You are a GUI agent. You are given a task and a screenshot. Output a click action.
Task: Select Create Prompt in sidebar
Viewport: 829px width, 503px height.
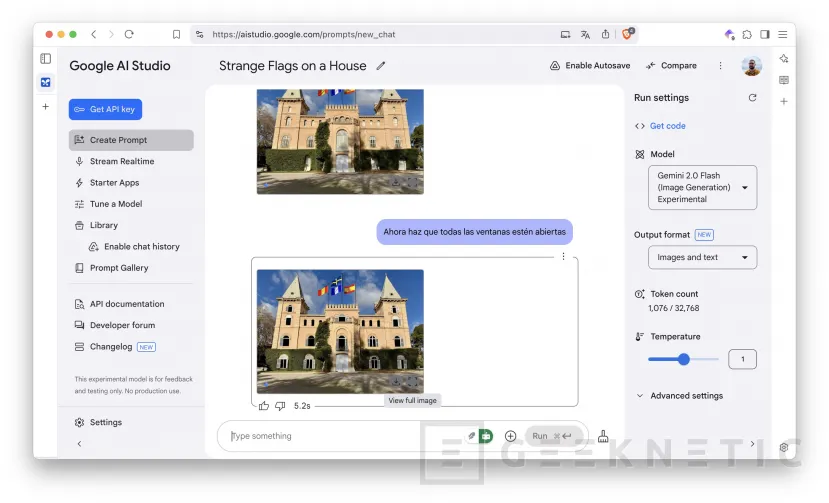[x=131, y=140]
